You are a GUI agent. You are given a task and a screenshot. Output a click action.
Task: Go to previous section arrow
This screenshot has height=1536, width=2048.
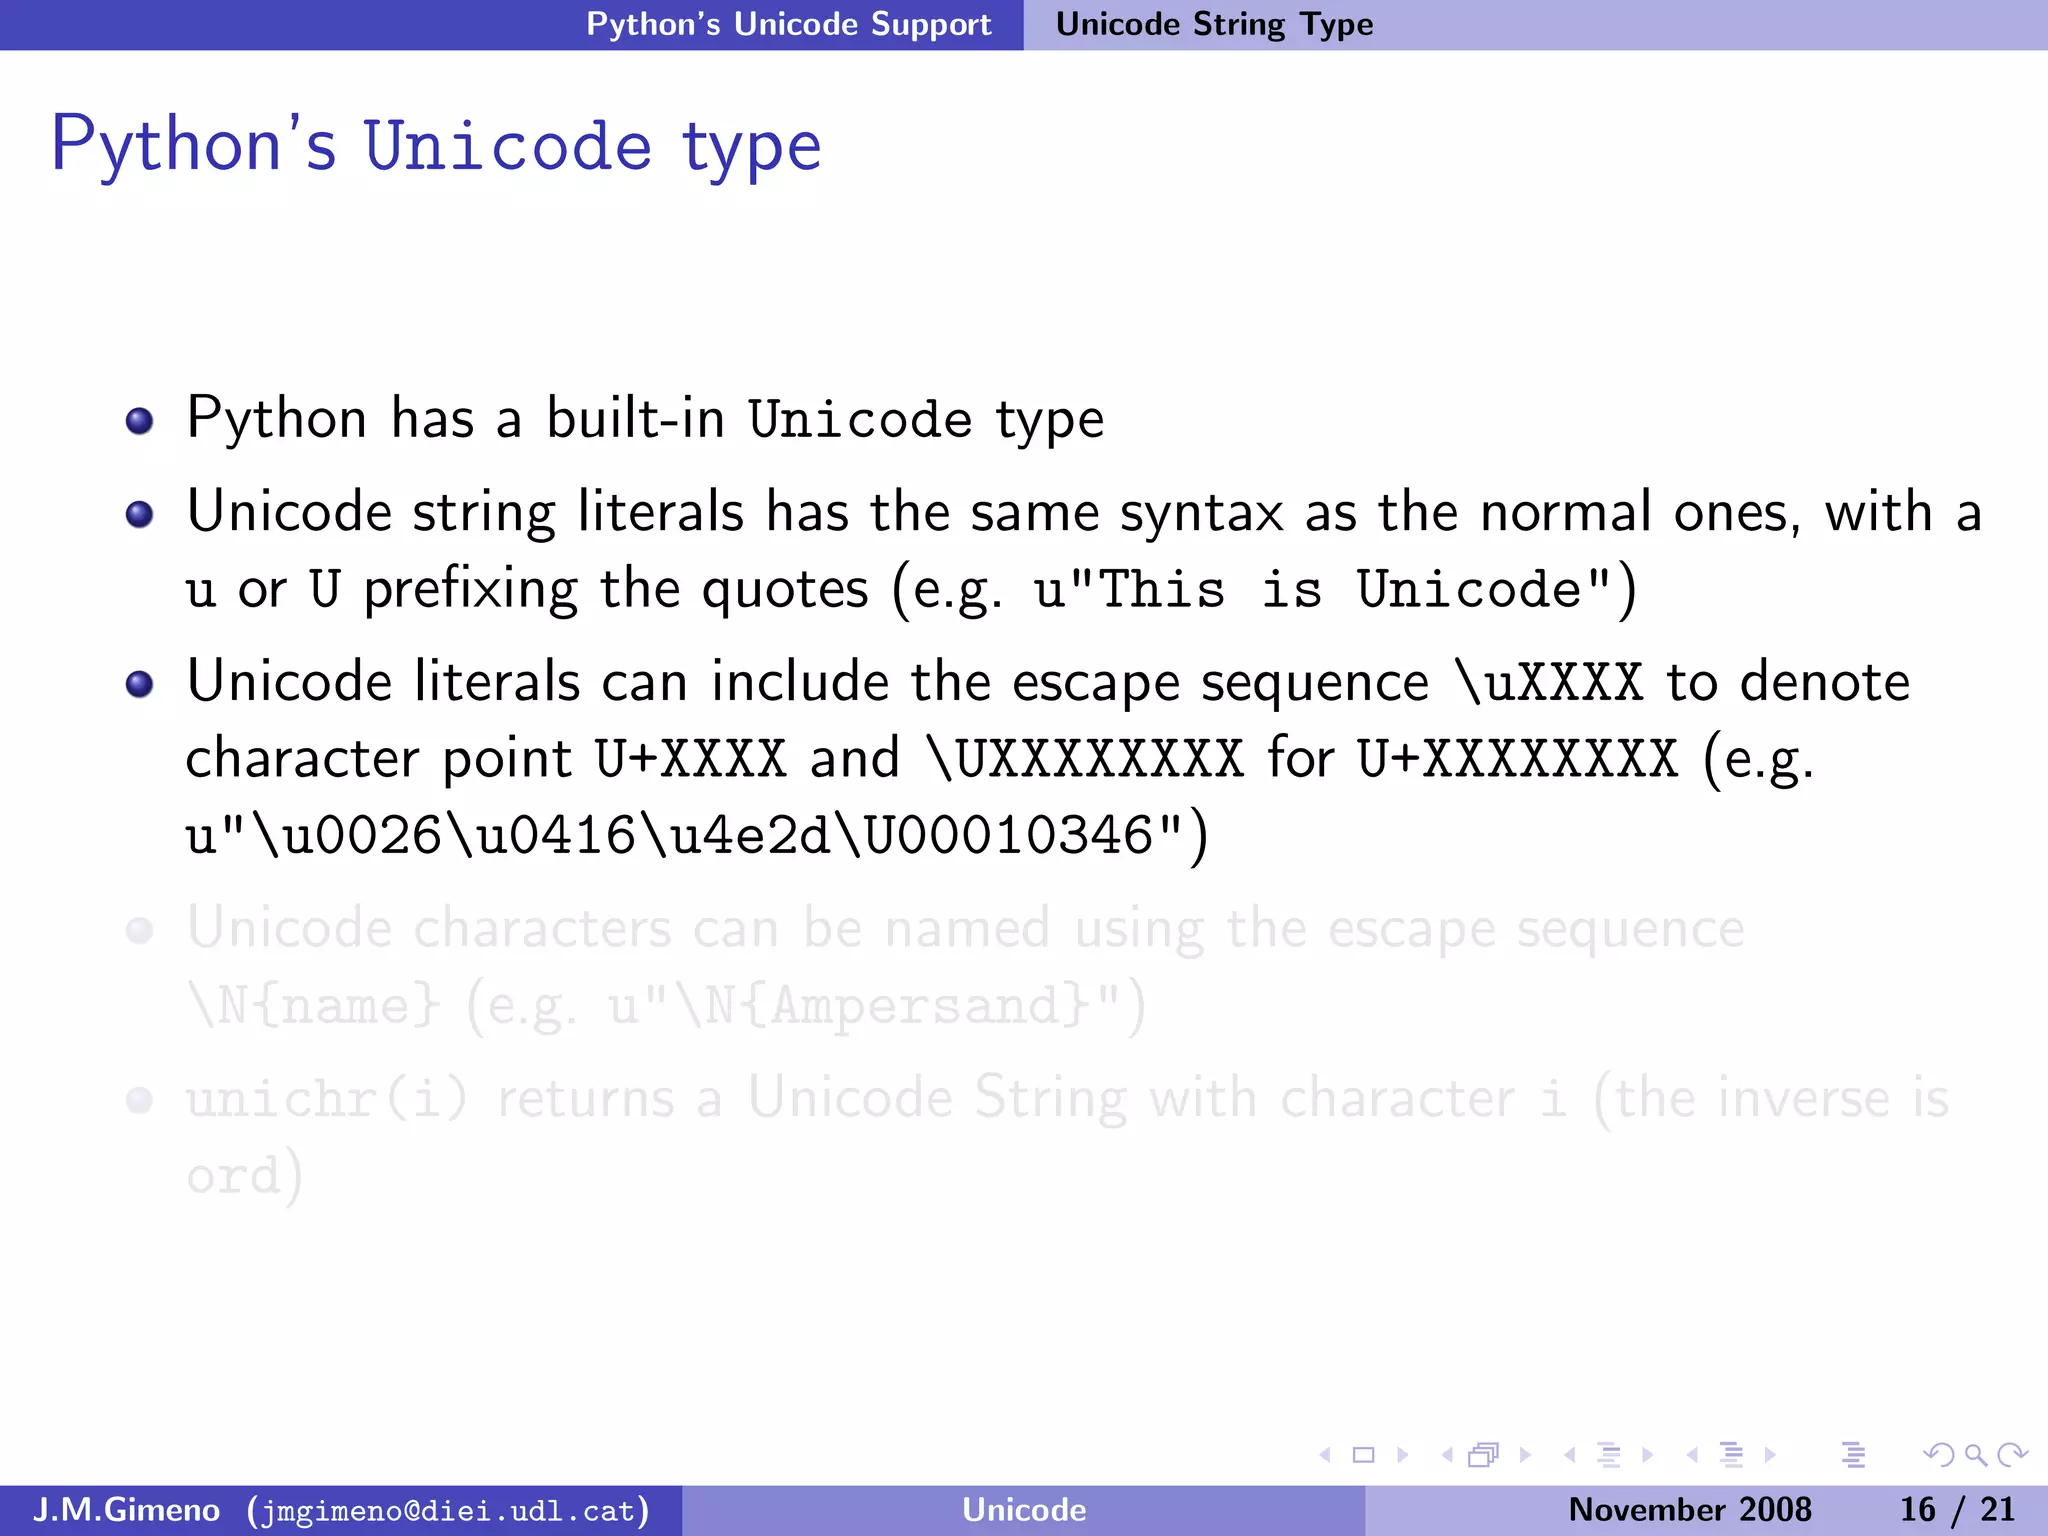tap(1692, 1455)
